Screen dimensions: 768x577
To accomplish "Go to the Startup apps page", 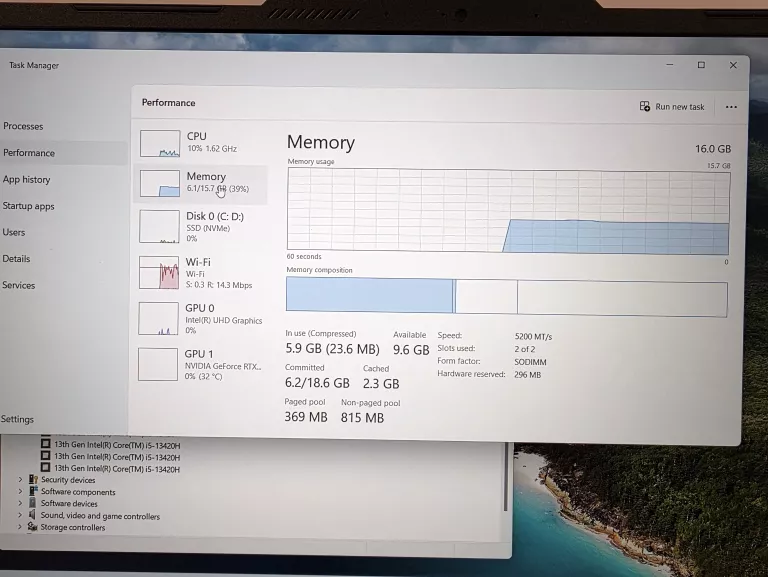I will (28, 206).
